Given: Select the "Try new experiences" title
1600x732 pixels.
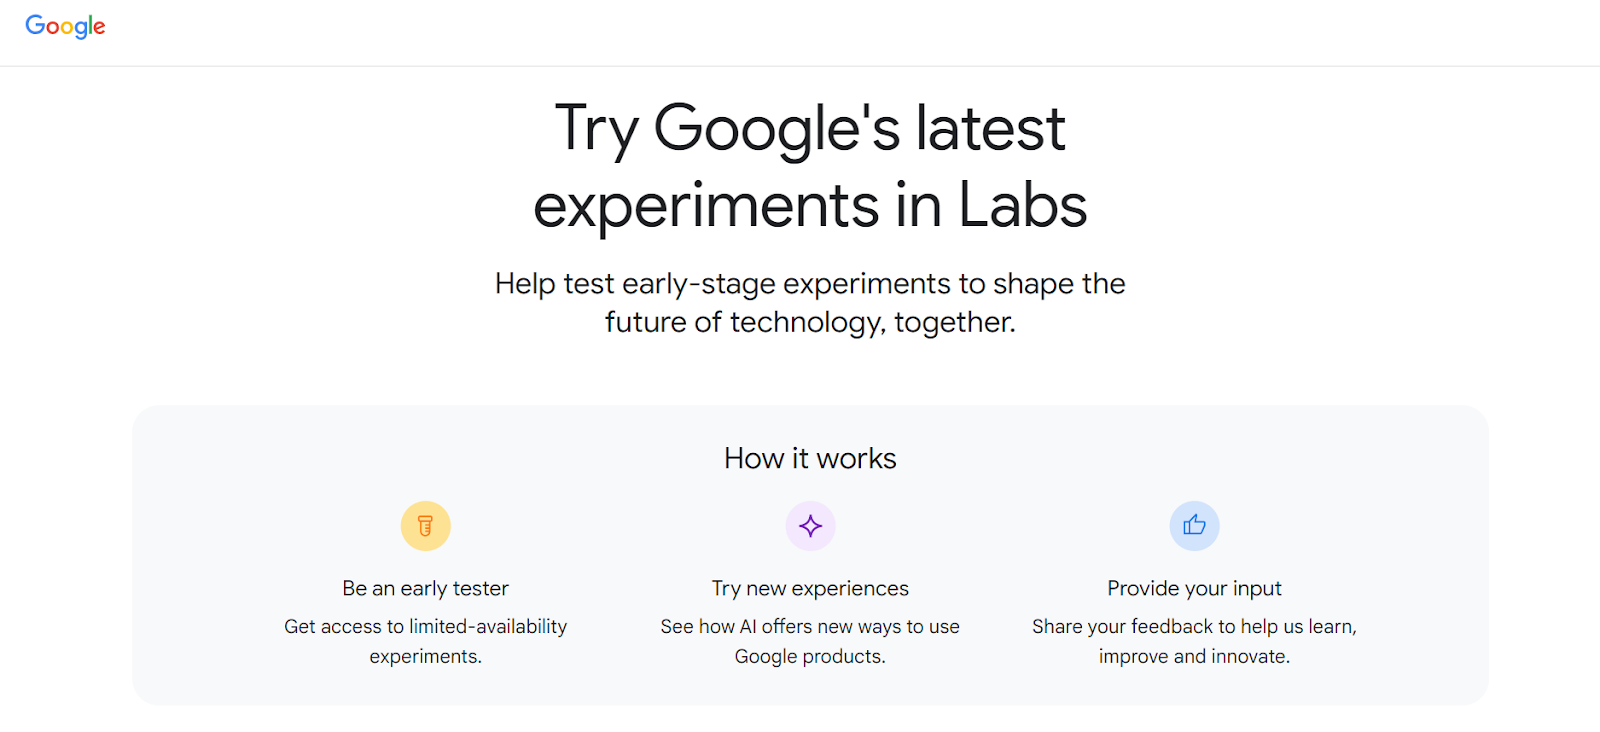Looking at the screenshot, I should click(x=810, y=588).
